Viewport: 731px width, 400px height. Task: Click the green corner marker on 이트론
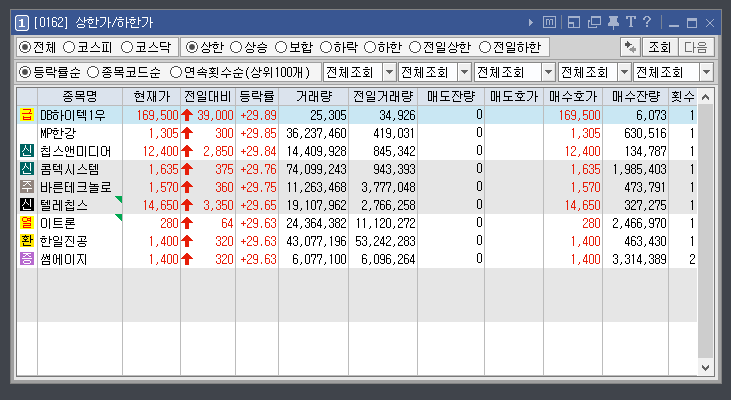click(119, 217)
